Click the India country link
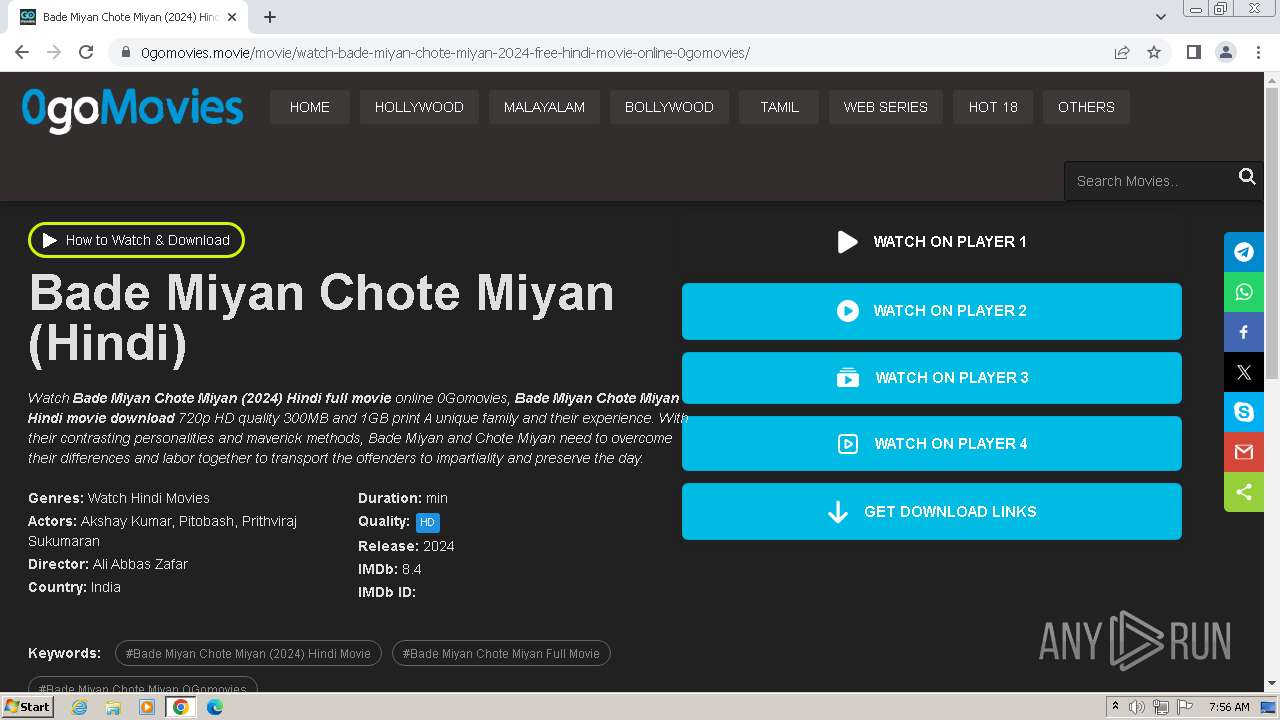 pos(106,587)
